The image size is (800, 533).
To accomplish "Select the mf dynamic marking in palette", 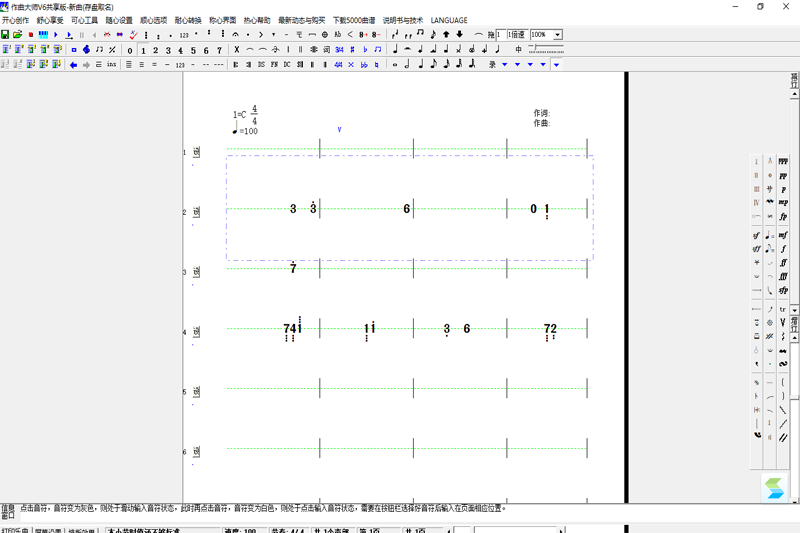I will click(x=783, y=235).
